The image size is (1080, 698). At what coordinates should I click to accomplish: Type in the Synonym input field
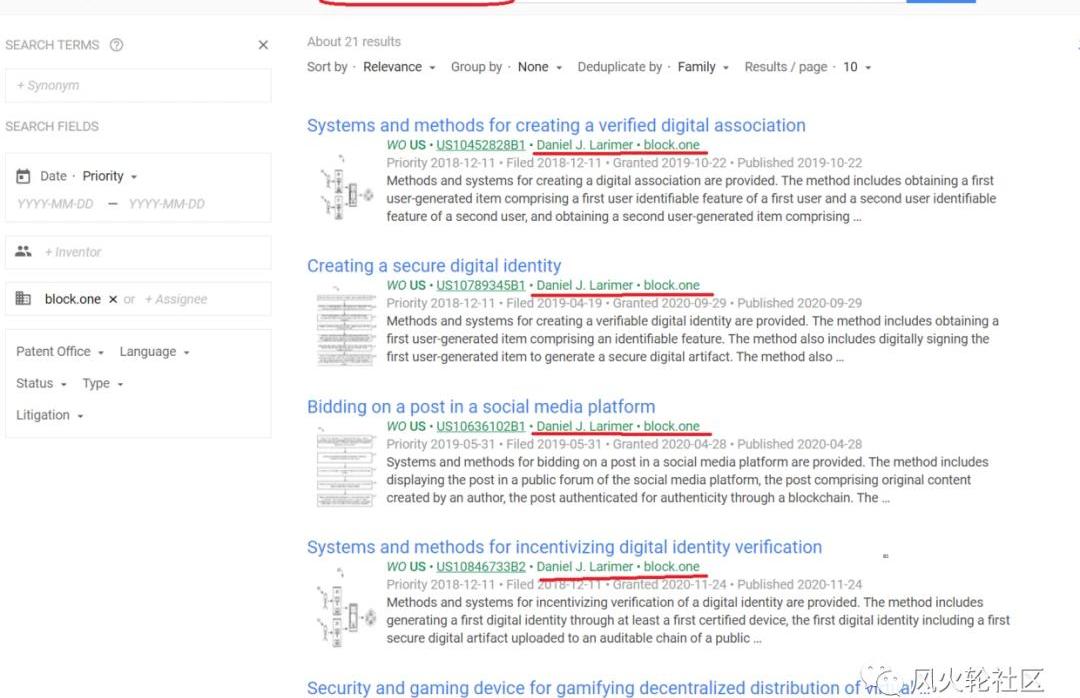pyautogui.click(x=138, y=86)
